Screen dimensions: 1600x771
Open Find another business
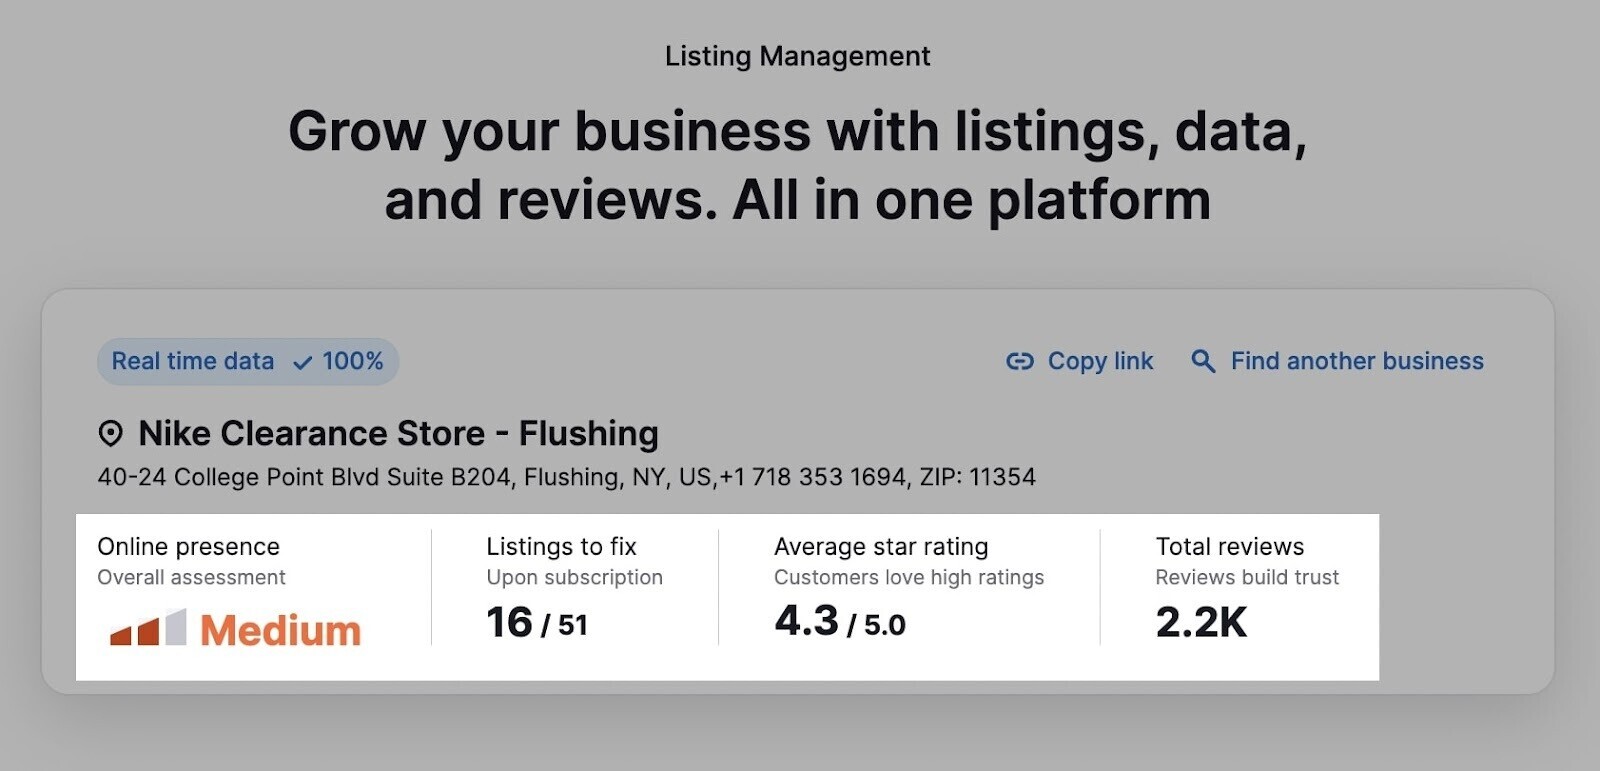coord(1356,361)
